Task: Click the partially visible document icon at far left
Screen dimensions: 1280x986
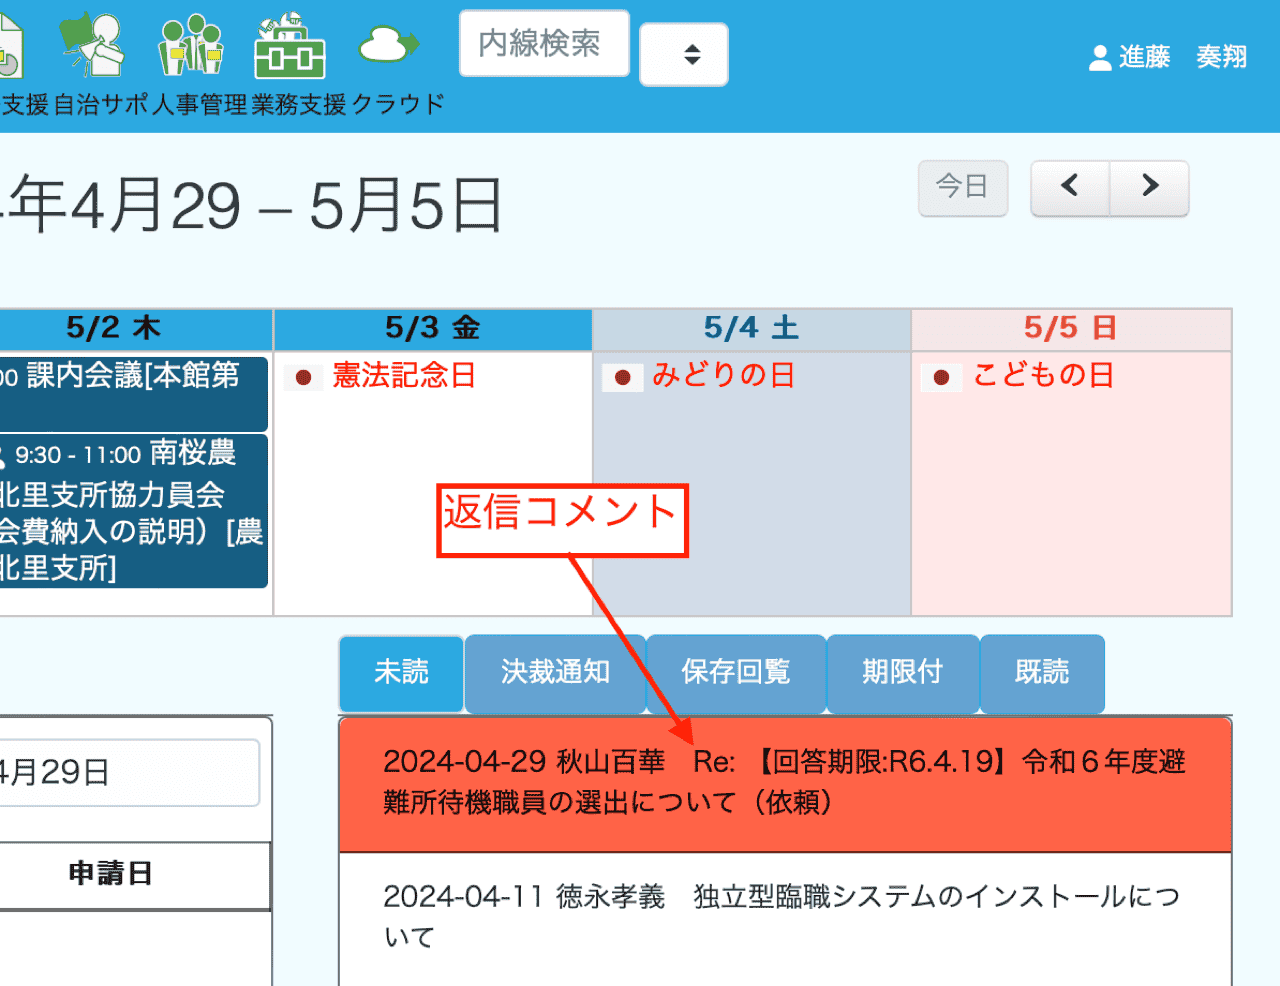Action: click(x=9, y=48)
